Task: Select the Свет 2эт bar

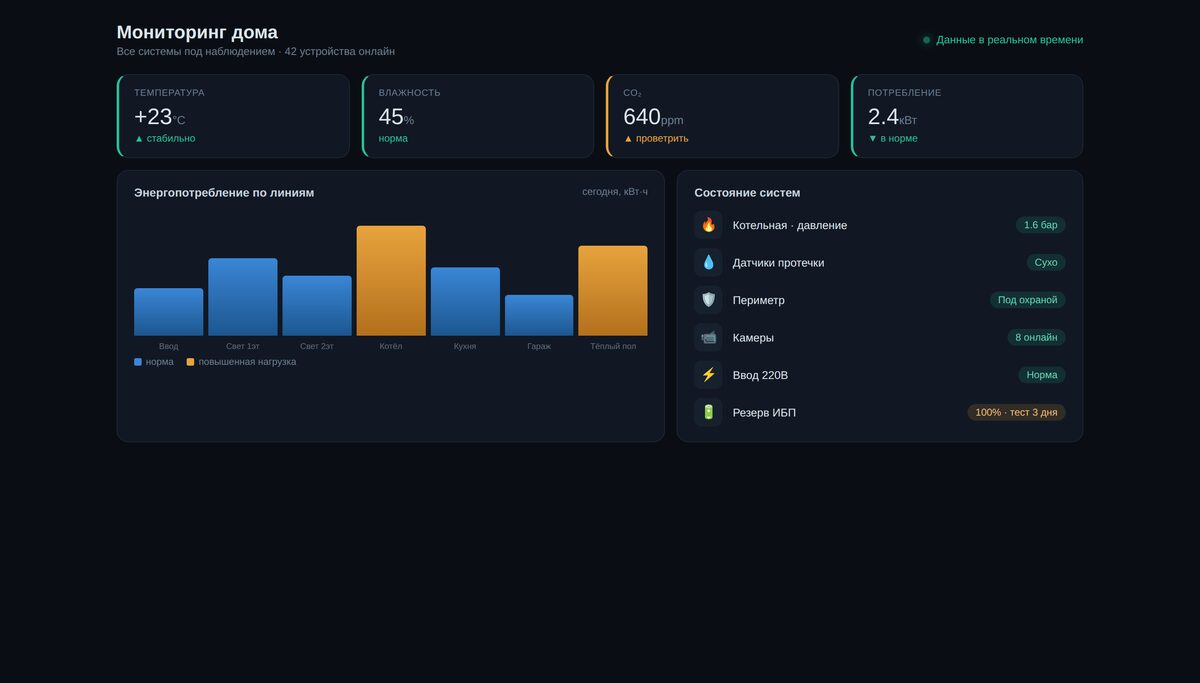Action: [x=317, y=306]
